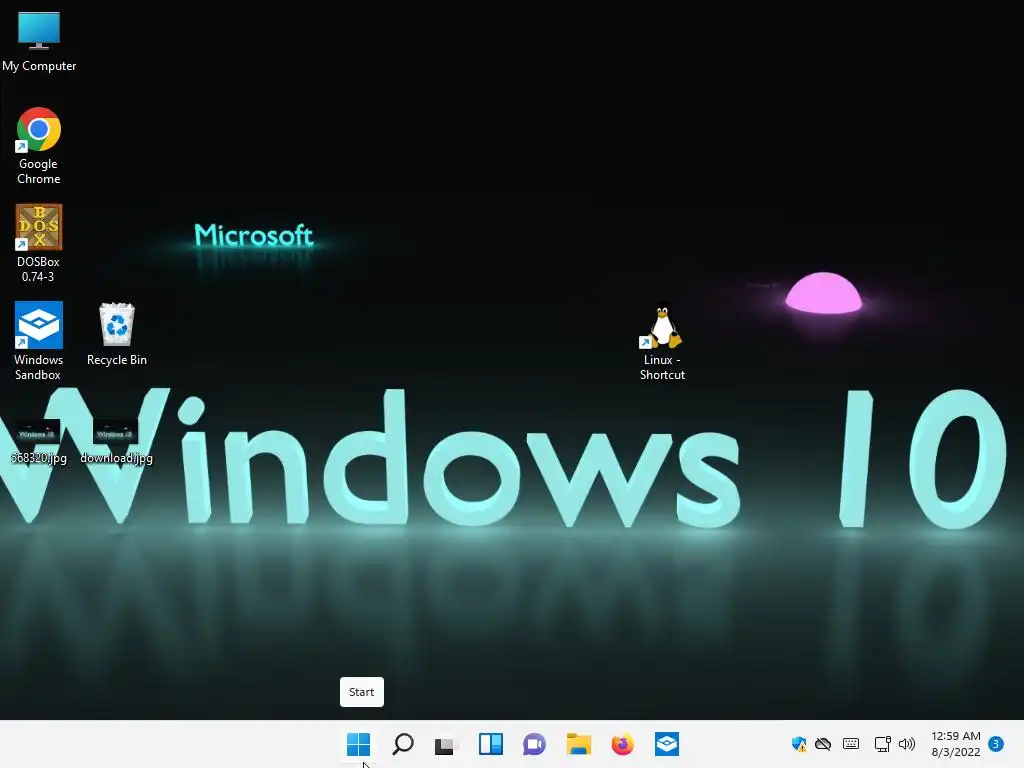
Task: Open the Widgets panel icon
Action: coord(490,744)
